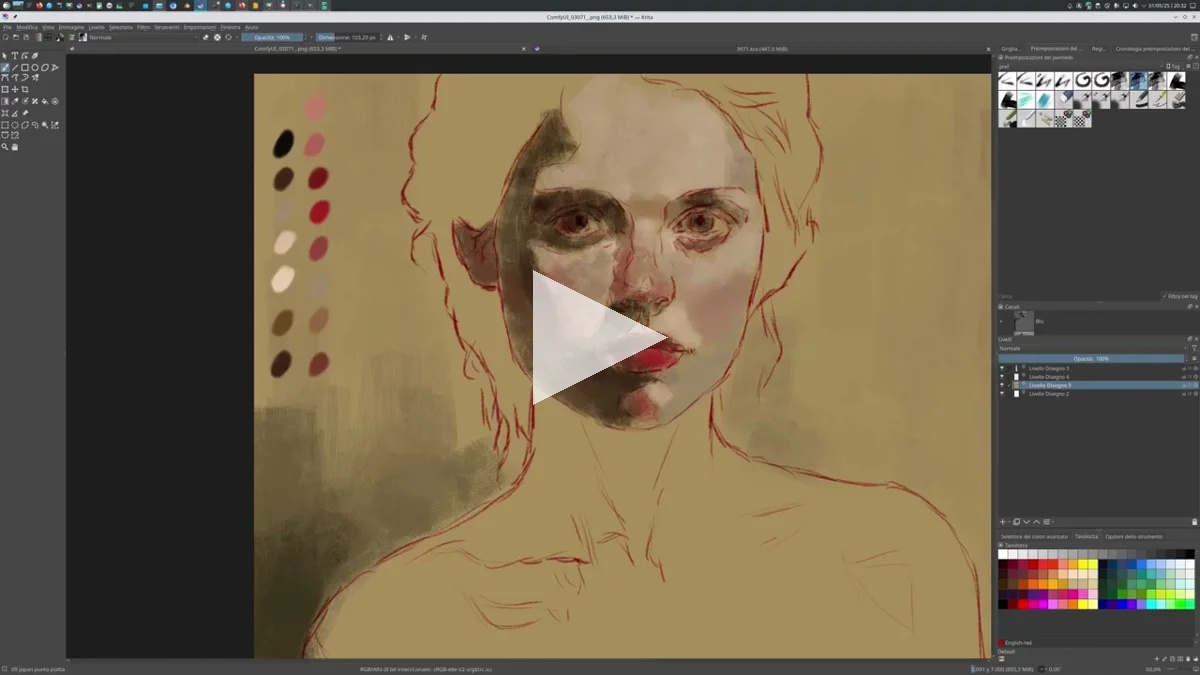Select the Freehand Brush tool
Screen dimensions: 1200x675
[5, 68]
